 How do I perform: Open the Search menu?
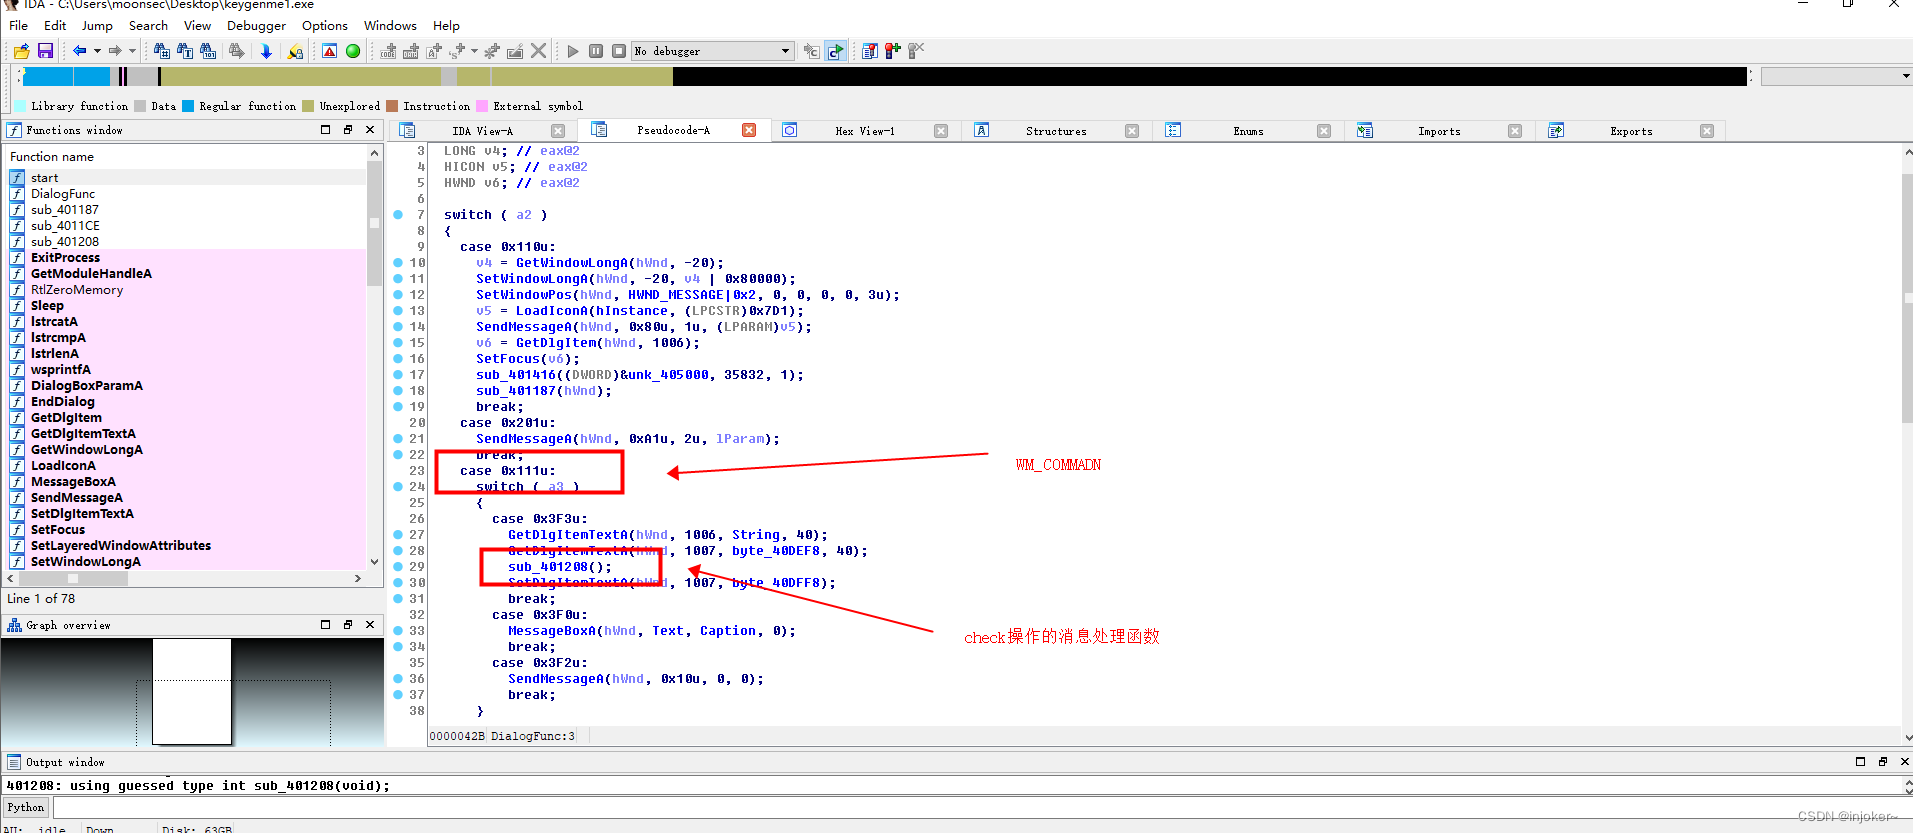pos(148,25)
